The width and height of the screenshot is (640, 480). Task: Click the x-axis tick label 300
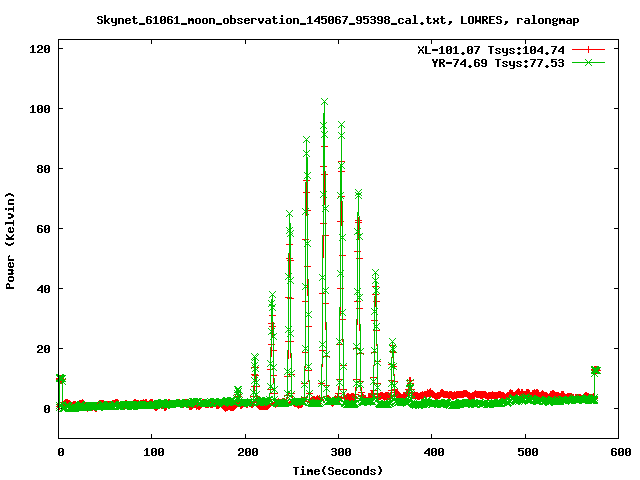point(341,452)
